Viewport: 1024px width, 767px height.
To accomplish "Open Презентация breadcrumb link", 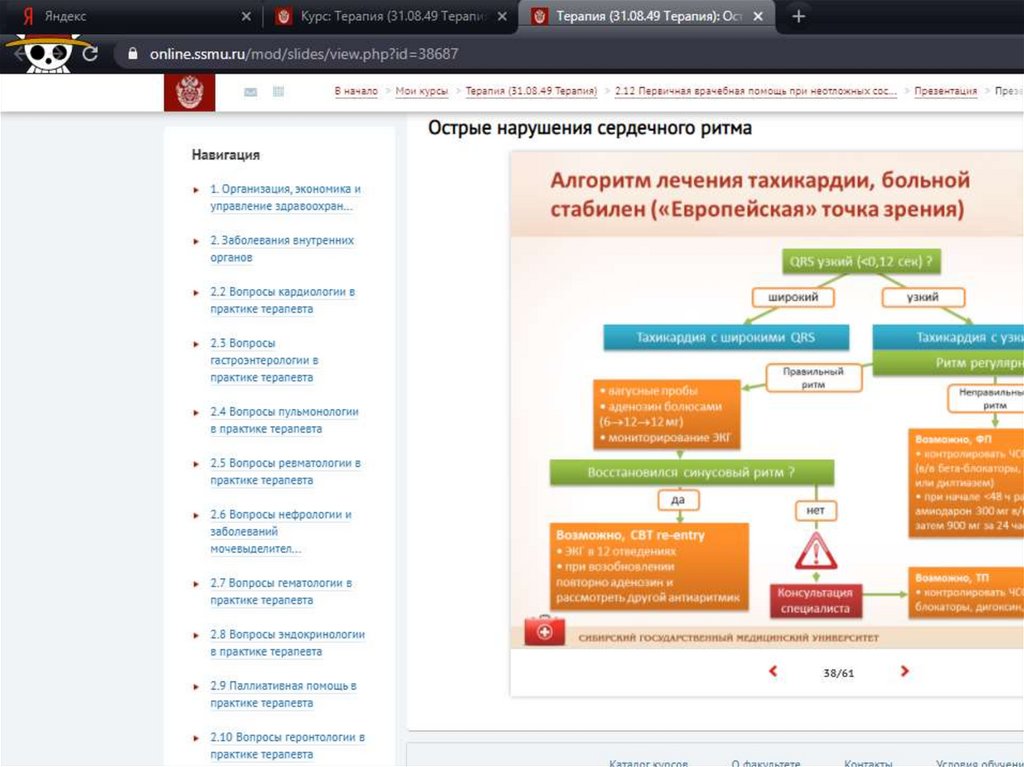I will tap(946, 91).
